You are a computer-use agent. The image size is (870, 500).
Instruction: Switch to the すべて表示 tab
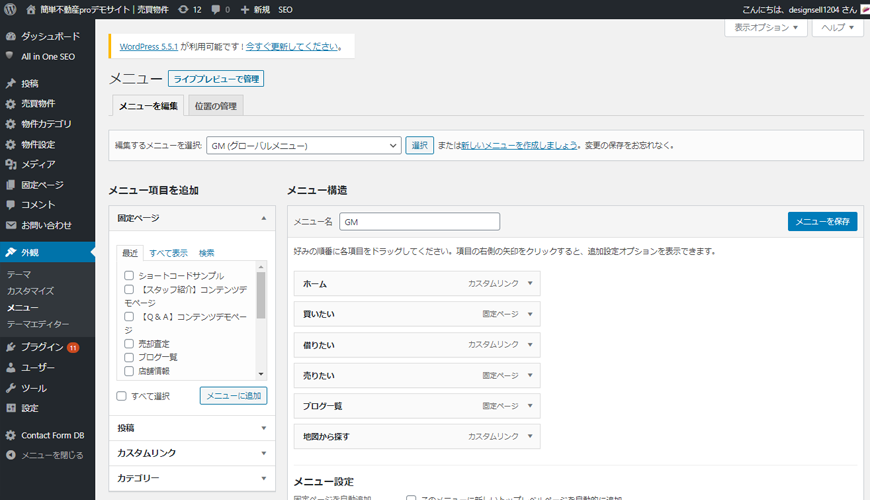point(168,253)
